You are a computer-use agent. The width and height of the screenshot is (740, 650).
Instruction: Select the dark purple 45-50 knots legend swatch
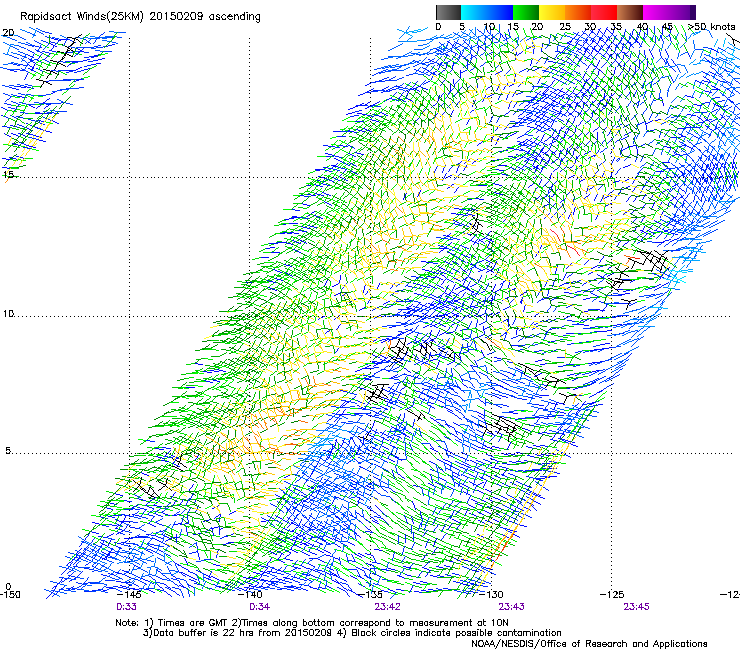coord(682,12)
